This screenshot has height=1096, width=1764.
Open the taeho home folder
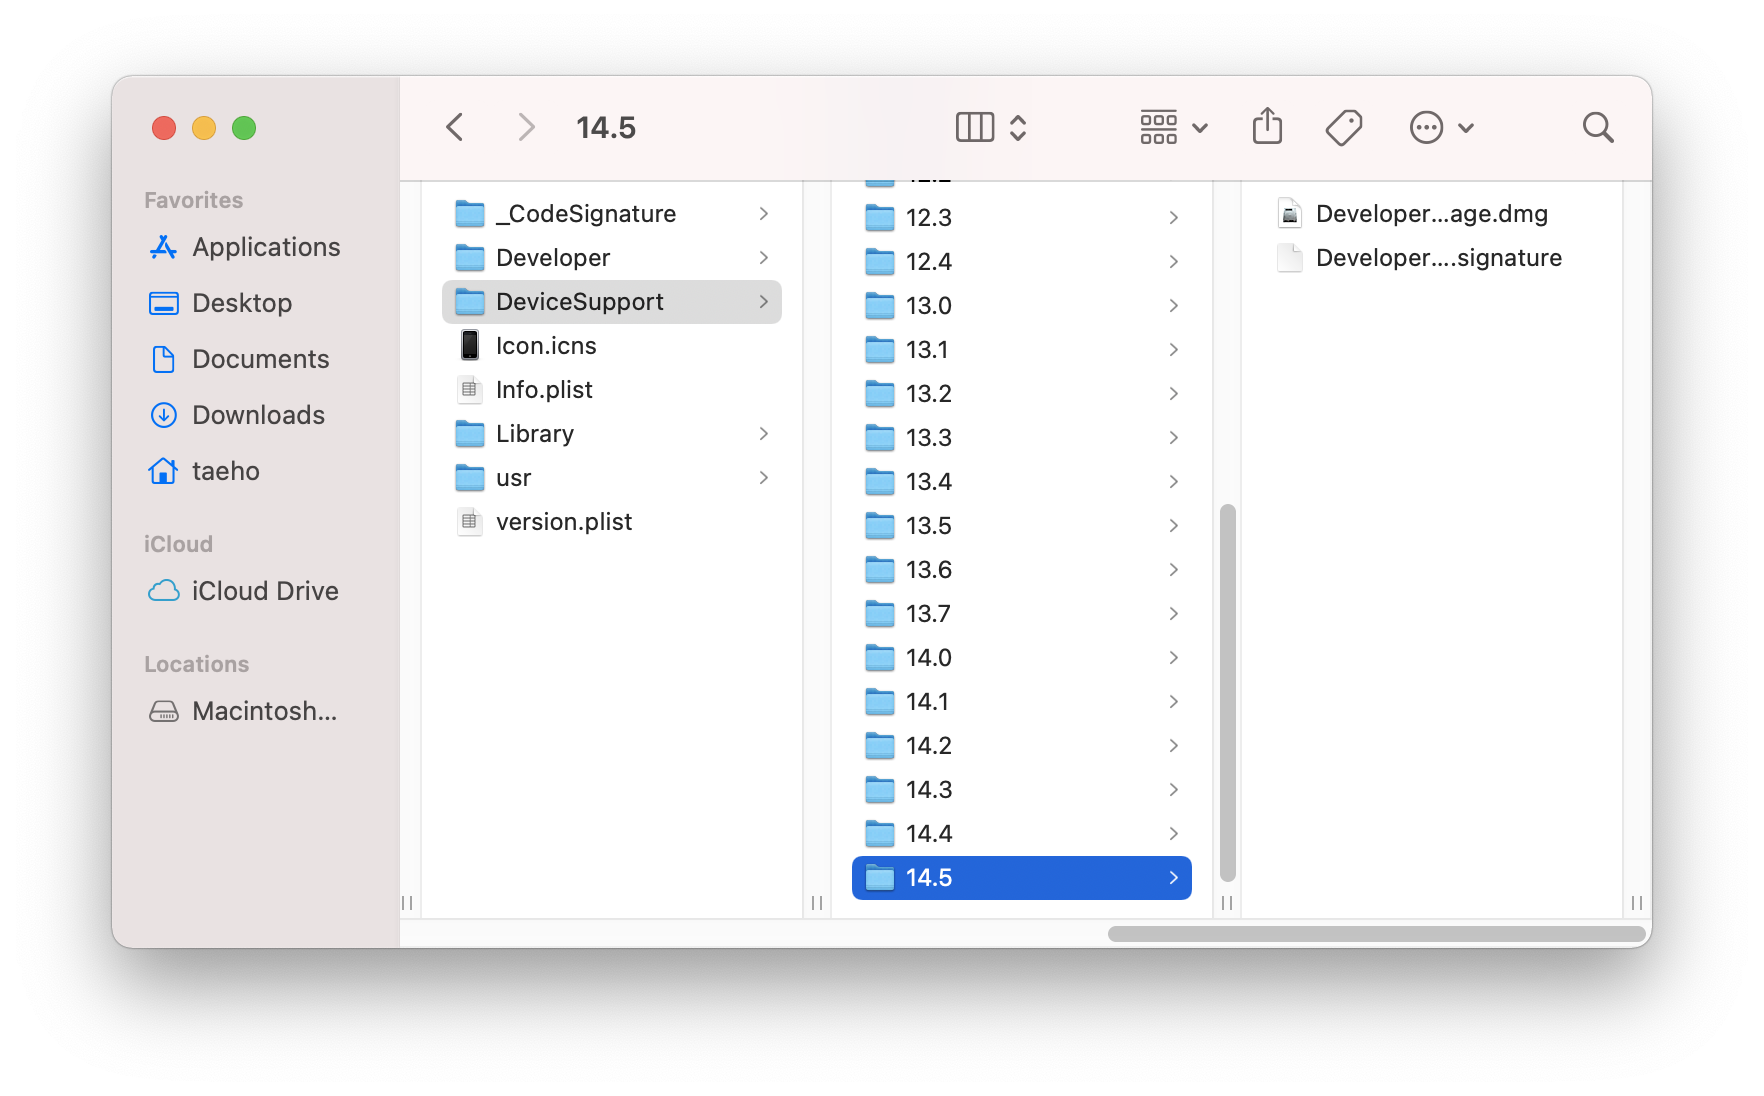click(x=204, y=471)
